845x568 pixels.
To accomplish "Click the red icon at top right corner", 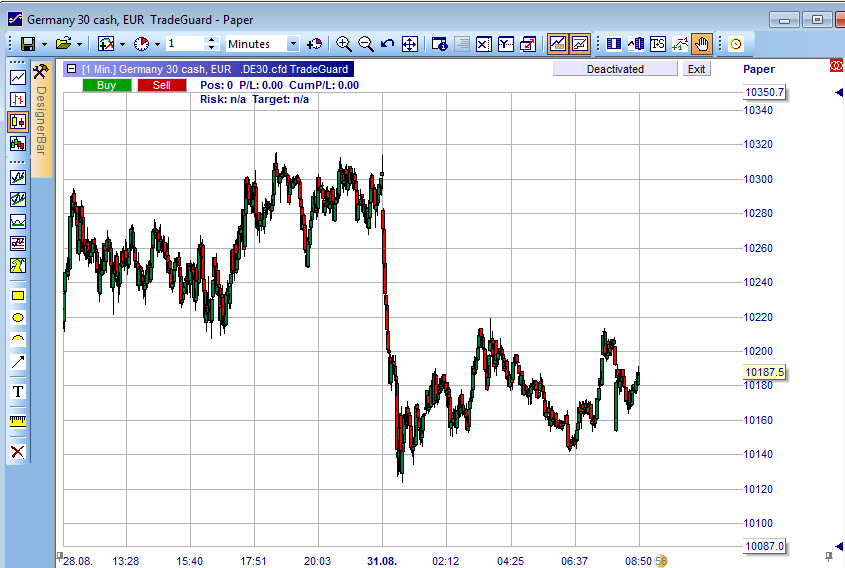I will [x=836, y=66].
